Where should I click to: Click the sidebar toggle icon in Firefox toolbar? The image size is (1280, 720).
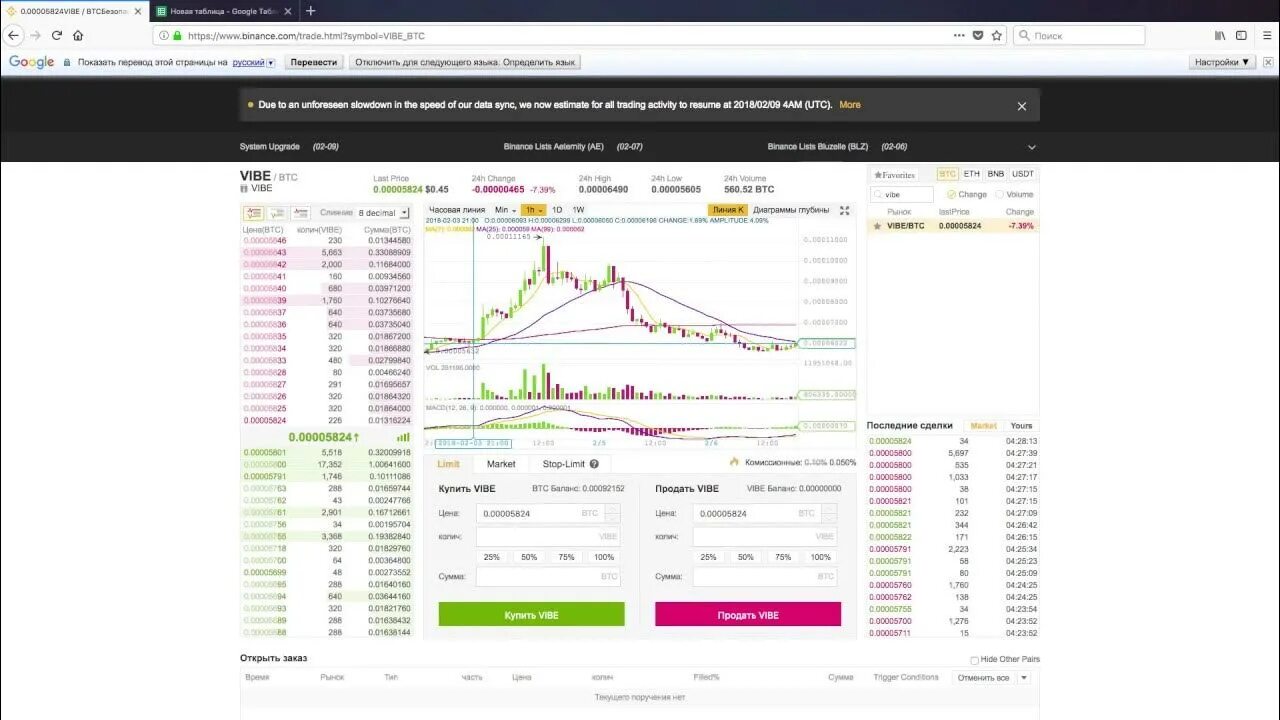point(1241,35)
